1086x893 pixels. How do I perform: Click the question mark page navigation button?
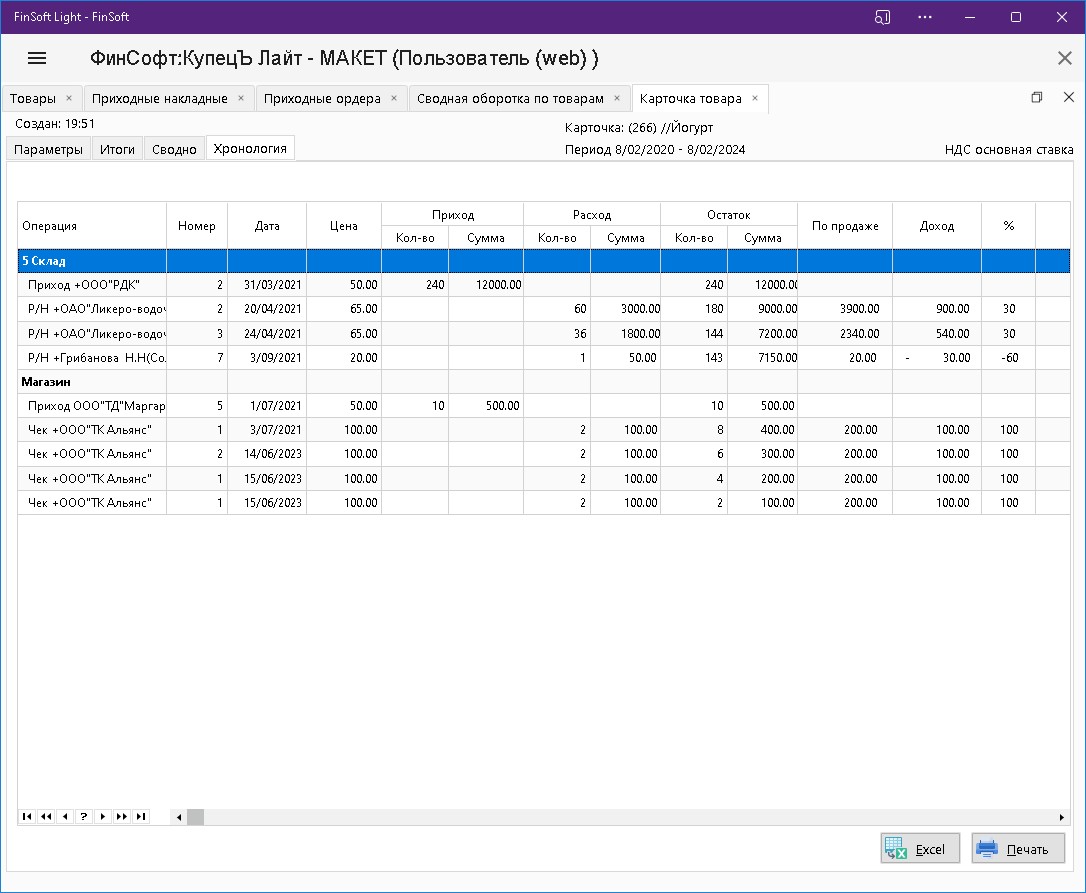[84, 817]
